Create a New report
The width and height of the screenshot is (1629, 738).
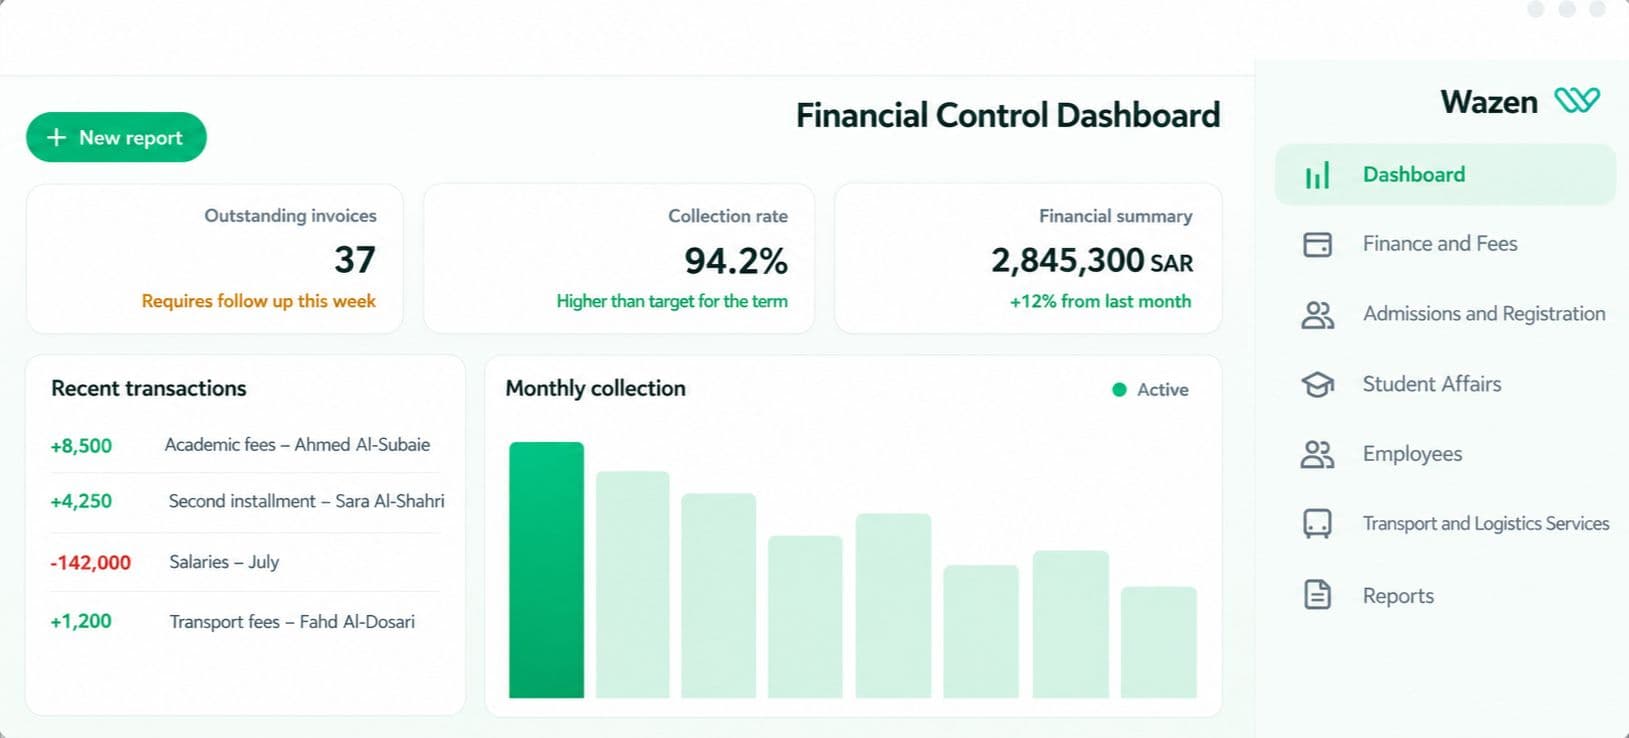tap(116, 137)
